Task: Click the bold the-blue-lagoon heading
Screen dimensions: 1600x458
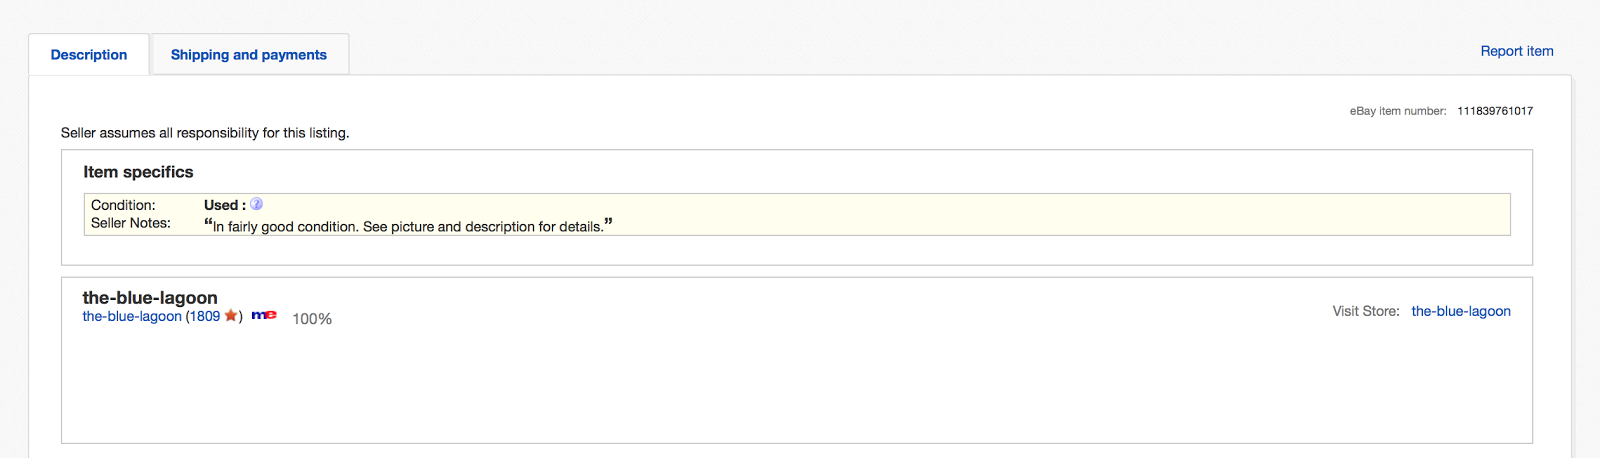Action: coord(150,297)
